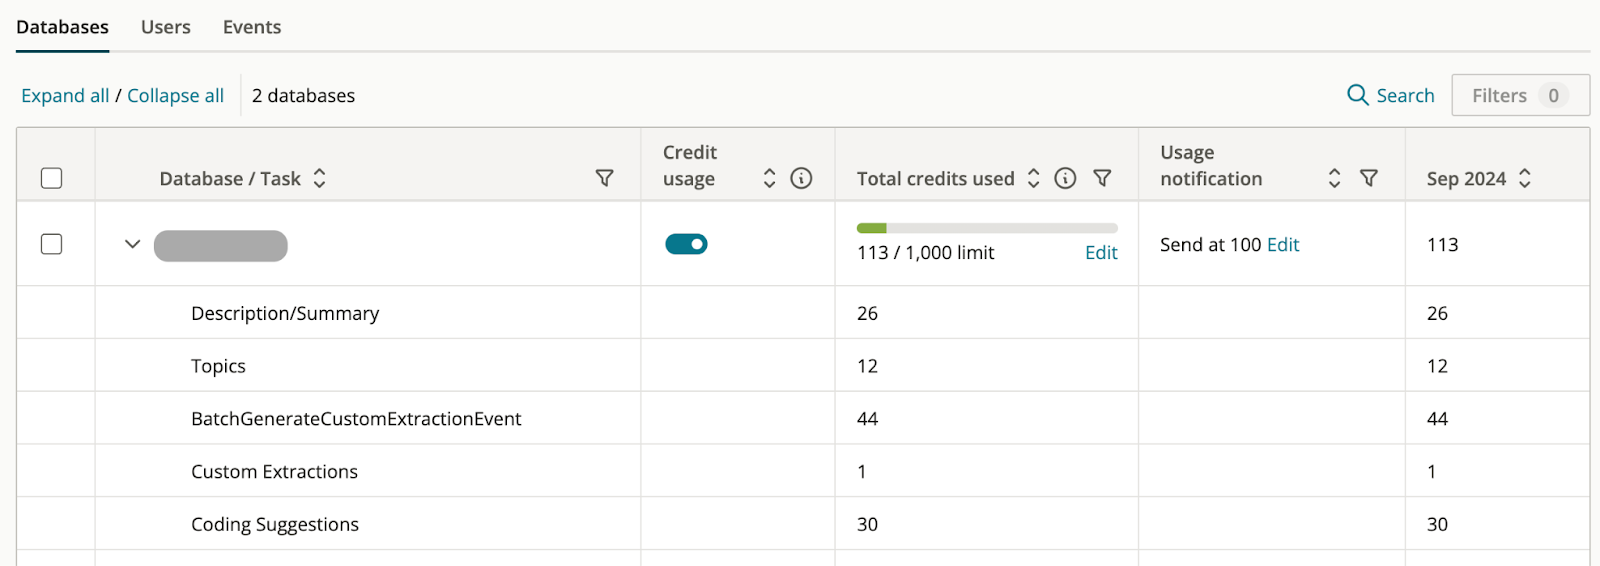Screen dimensions: 1600x566
Task: Select the BatchGenerateCustomExtractionEvent row
Action: (803, 418)
